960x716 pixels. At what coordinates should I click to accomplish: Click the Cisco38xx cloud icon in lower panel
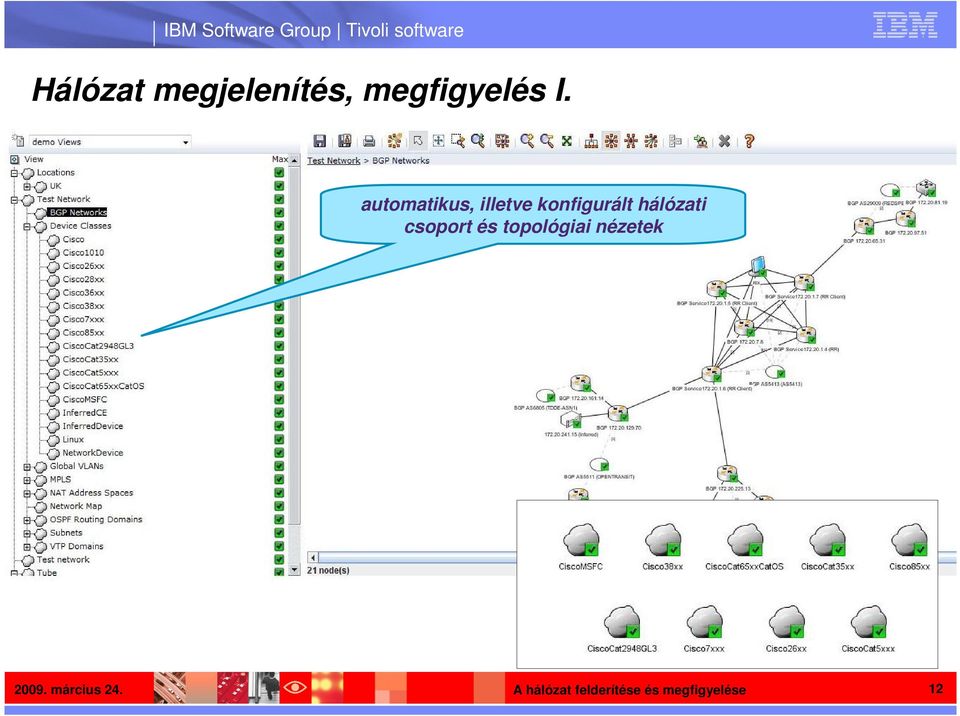[x=663, y=540]
